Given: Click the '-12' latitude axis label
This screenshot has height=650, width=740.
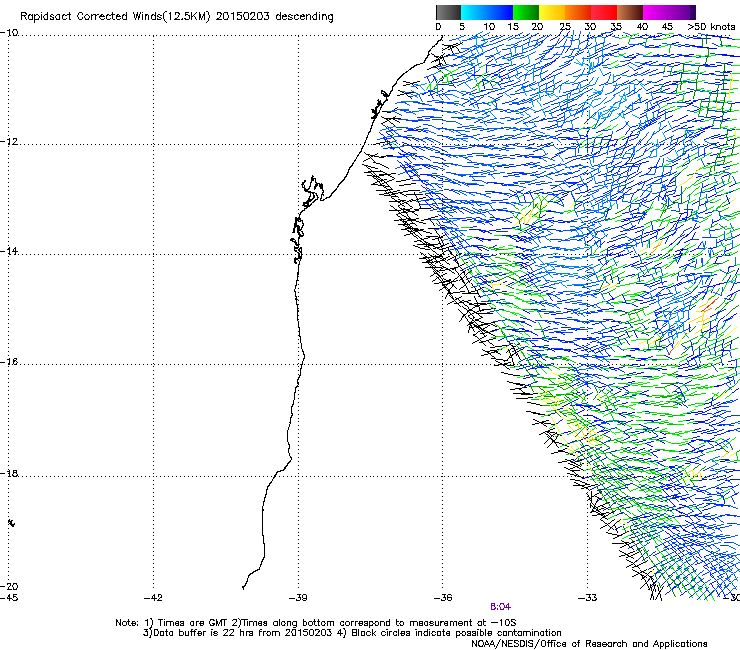Looking at the screenshot, I should [9, 142].
